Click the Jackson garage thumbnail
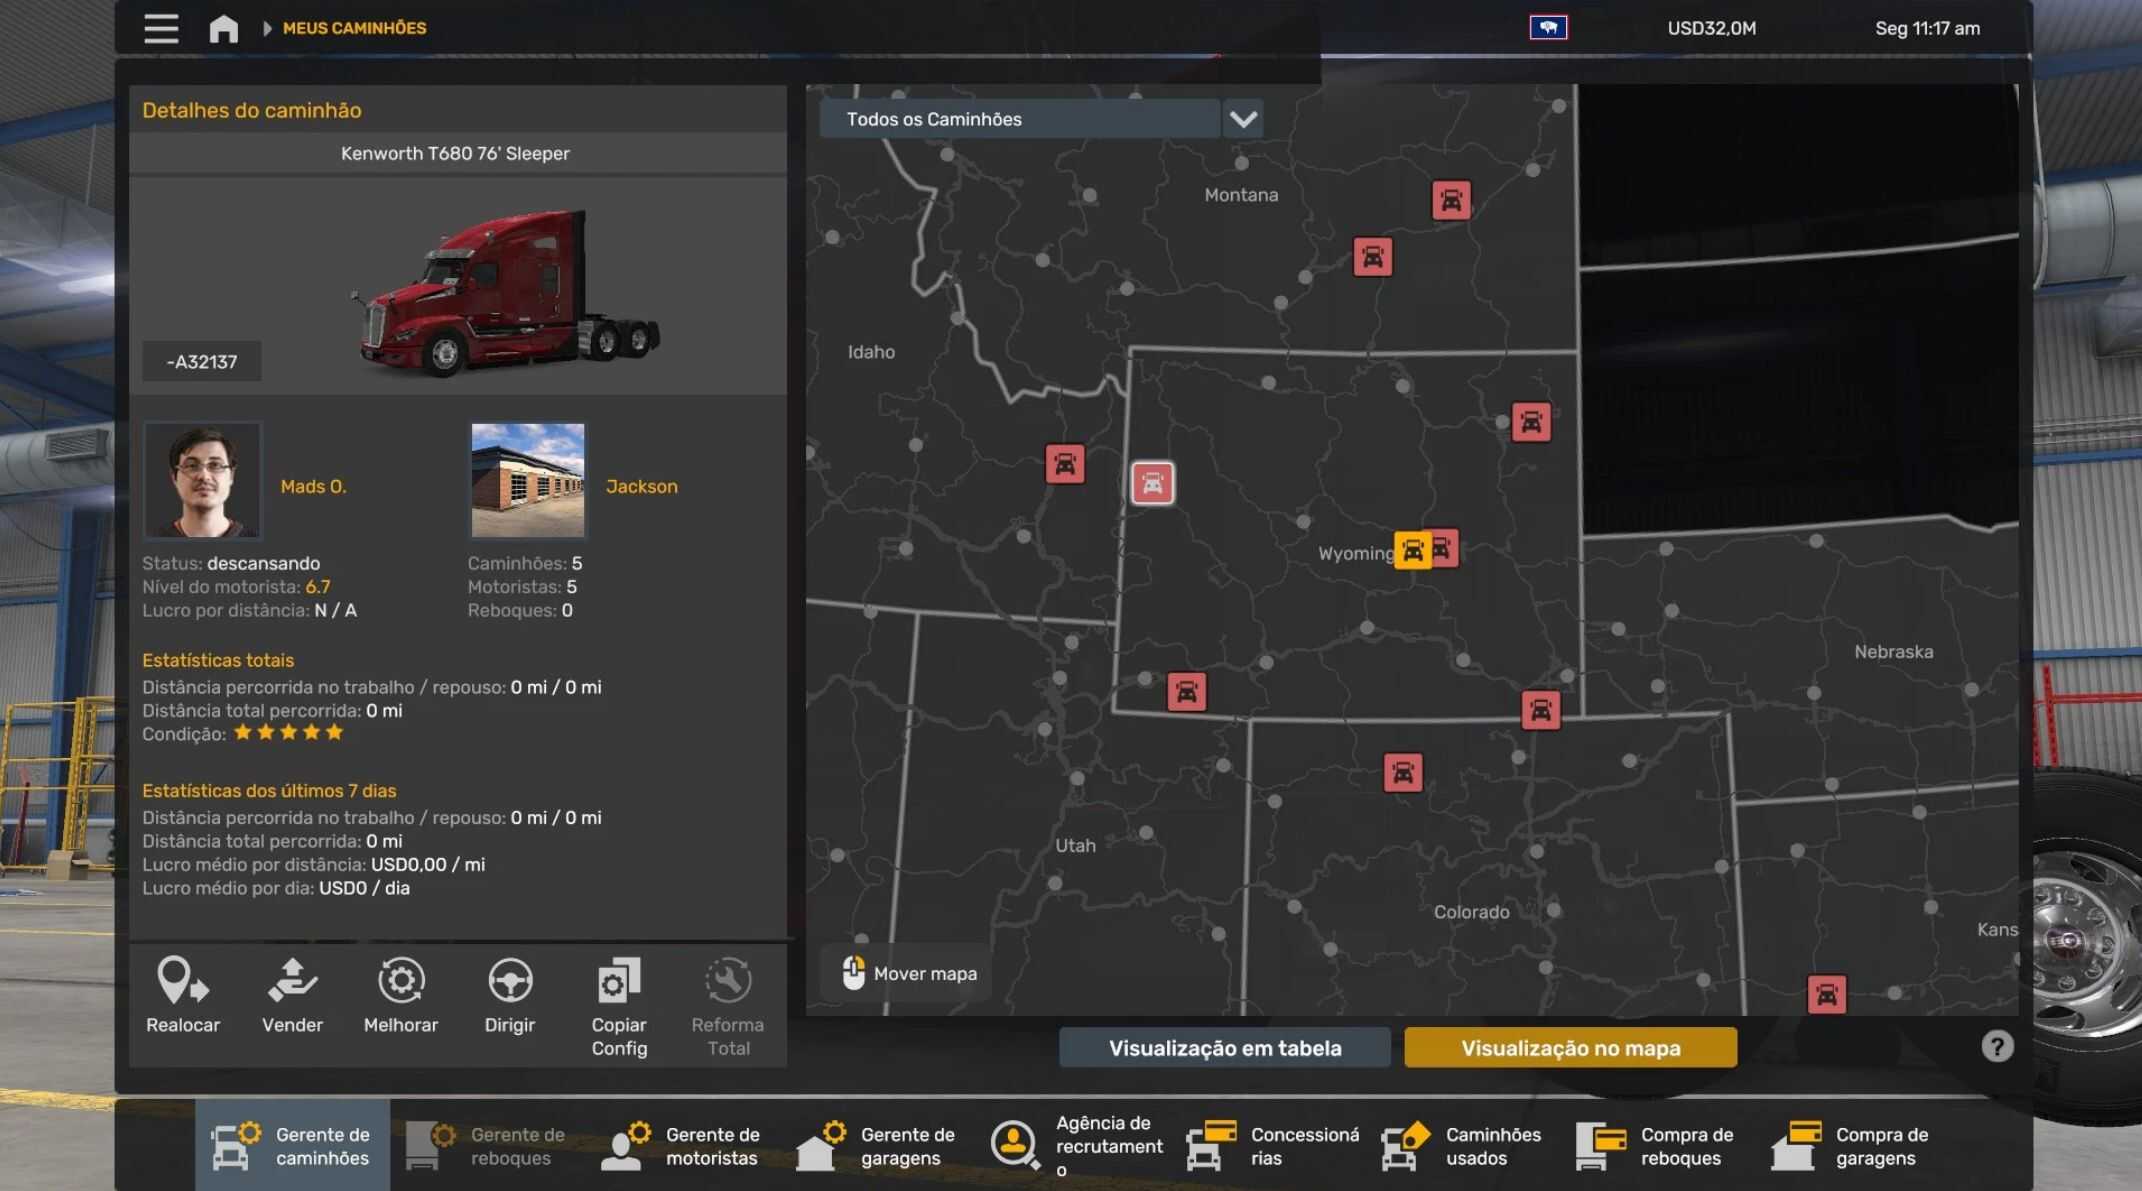Screen dimensions: 2142x1191 point(528,480)
